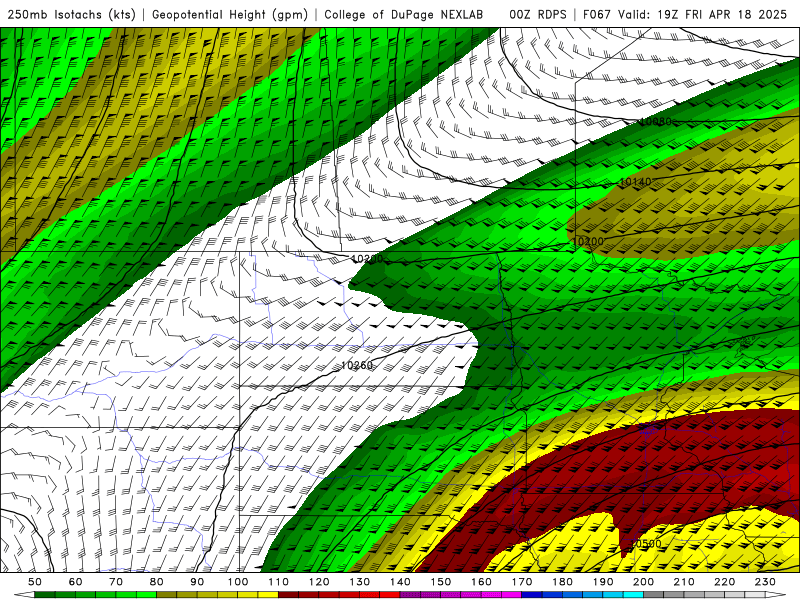Click the 200 value on the color scale

tap(643, 582)
